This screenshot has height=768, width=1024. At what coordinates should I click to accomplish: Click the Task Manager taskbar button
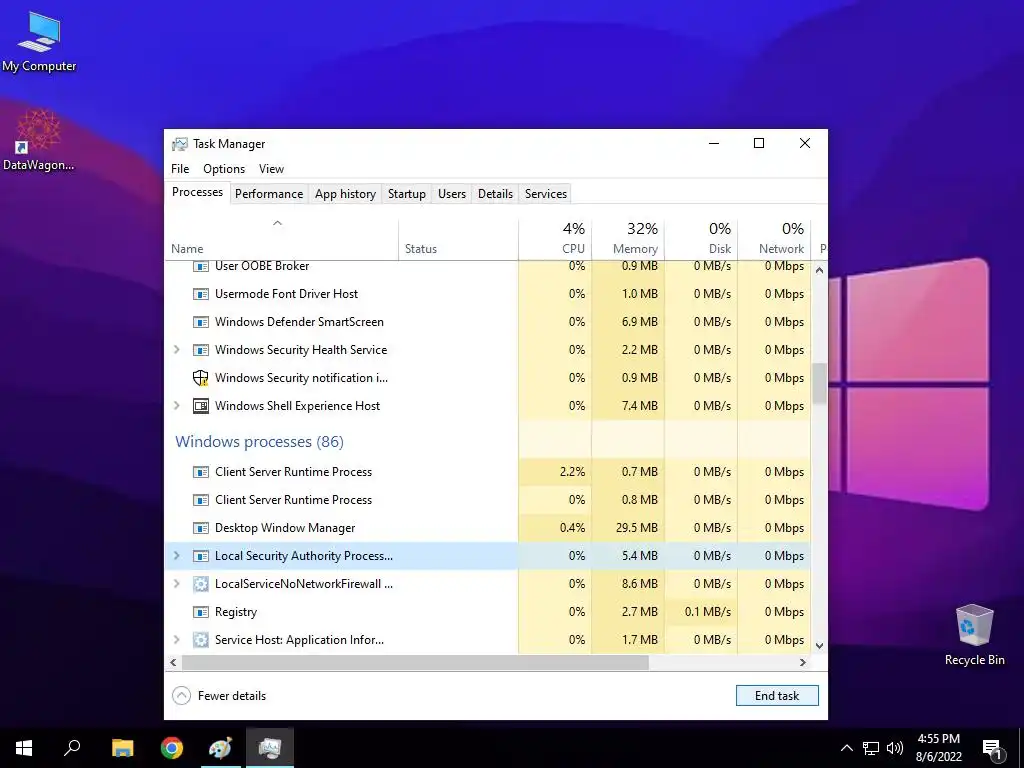pos(270,748)
